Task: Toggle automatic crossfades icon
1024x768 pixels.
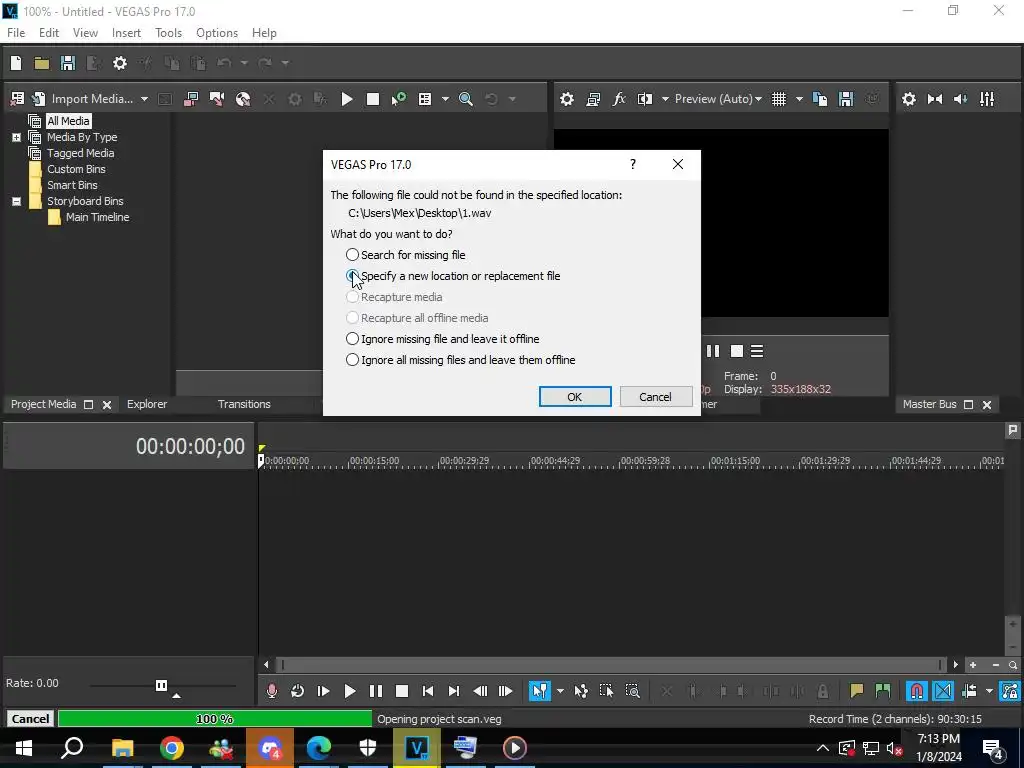Action: point(943,691)
